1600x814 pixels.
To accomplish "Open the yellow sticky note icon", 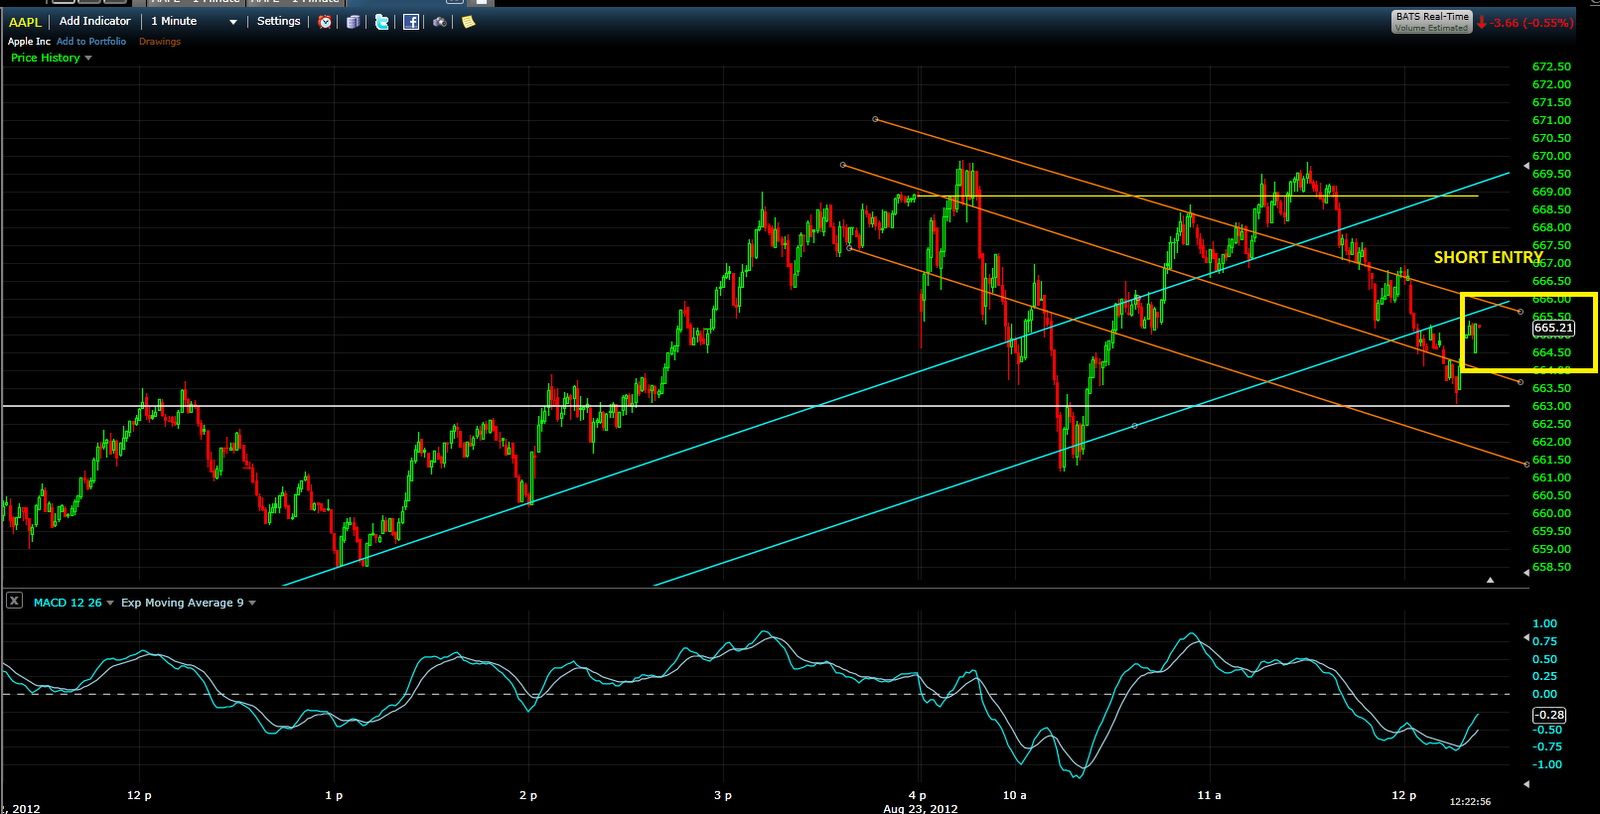I will click(468, 21).
